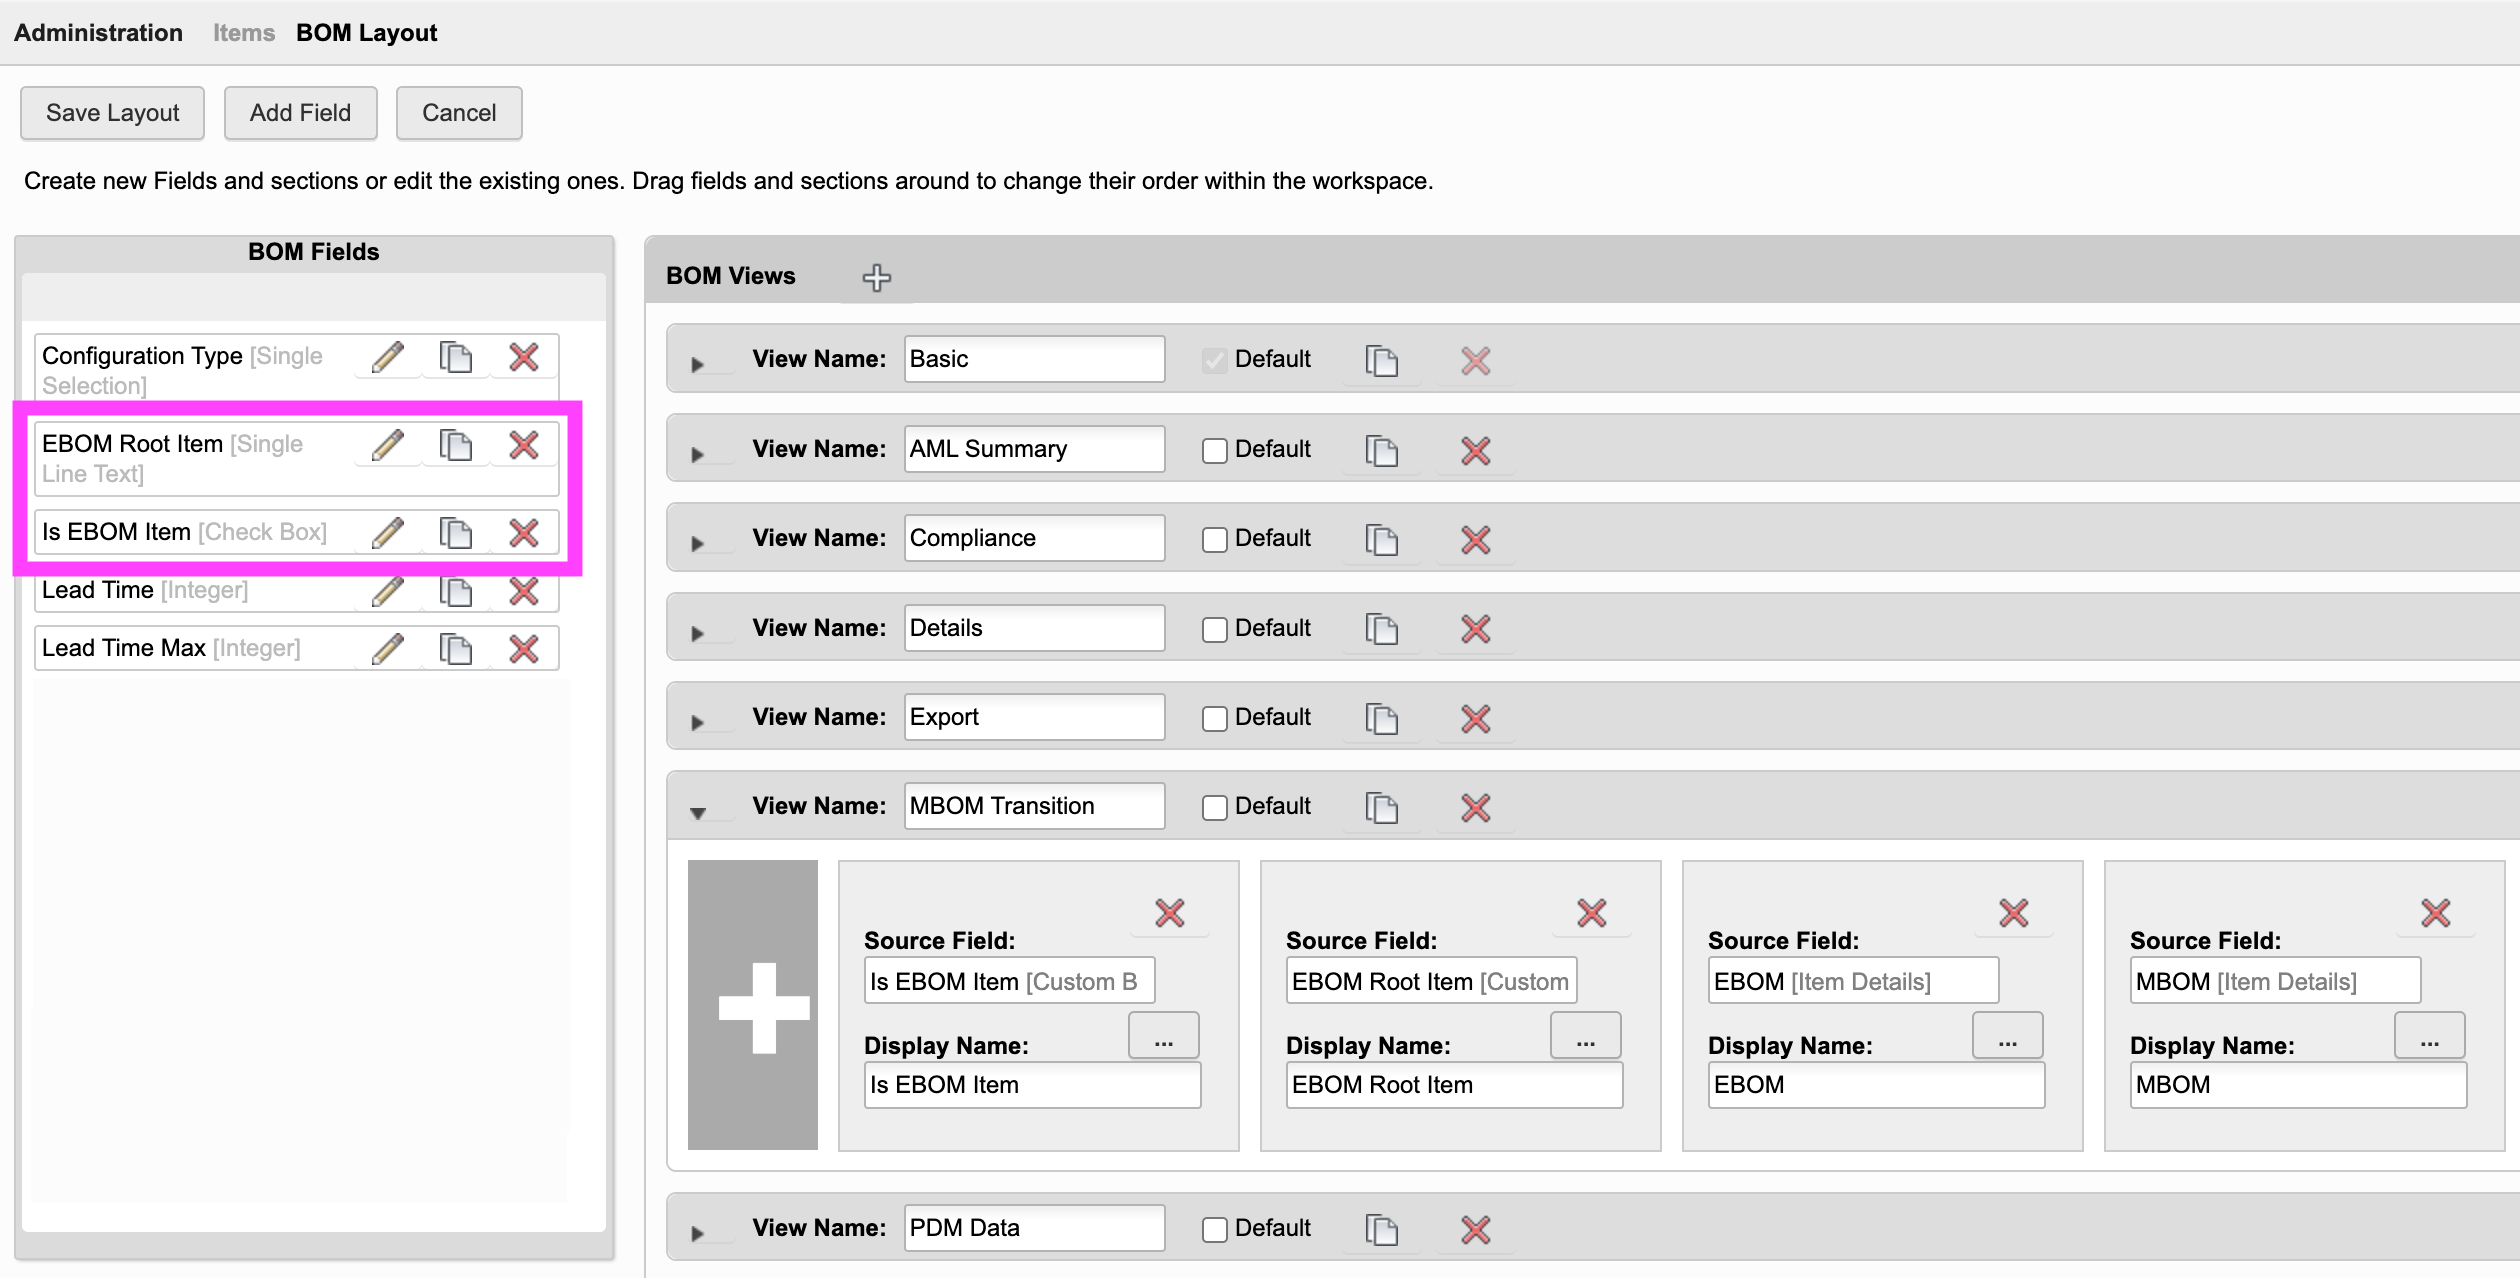
Task: Delete the Is EBOM Item field
Action: (x=524, y=533)
